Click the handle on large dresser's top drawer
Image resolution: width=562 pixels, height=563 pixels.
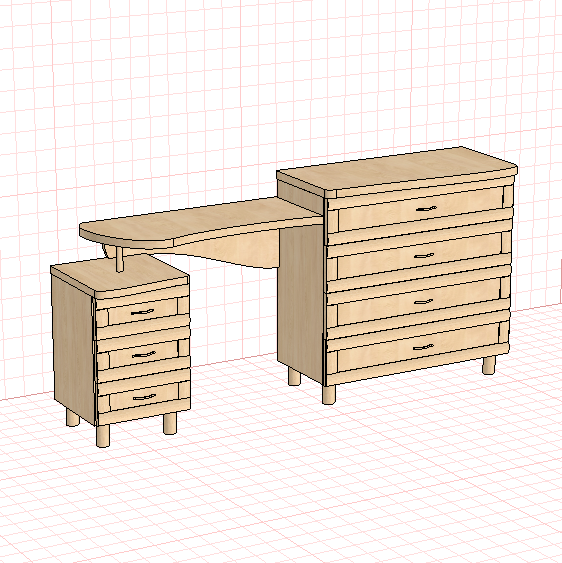pyautogui.click(x=426, y=209)
